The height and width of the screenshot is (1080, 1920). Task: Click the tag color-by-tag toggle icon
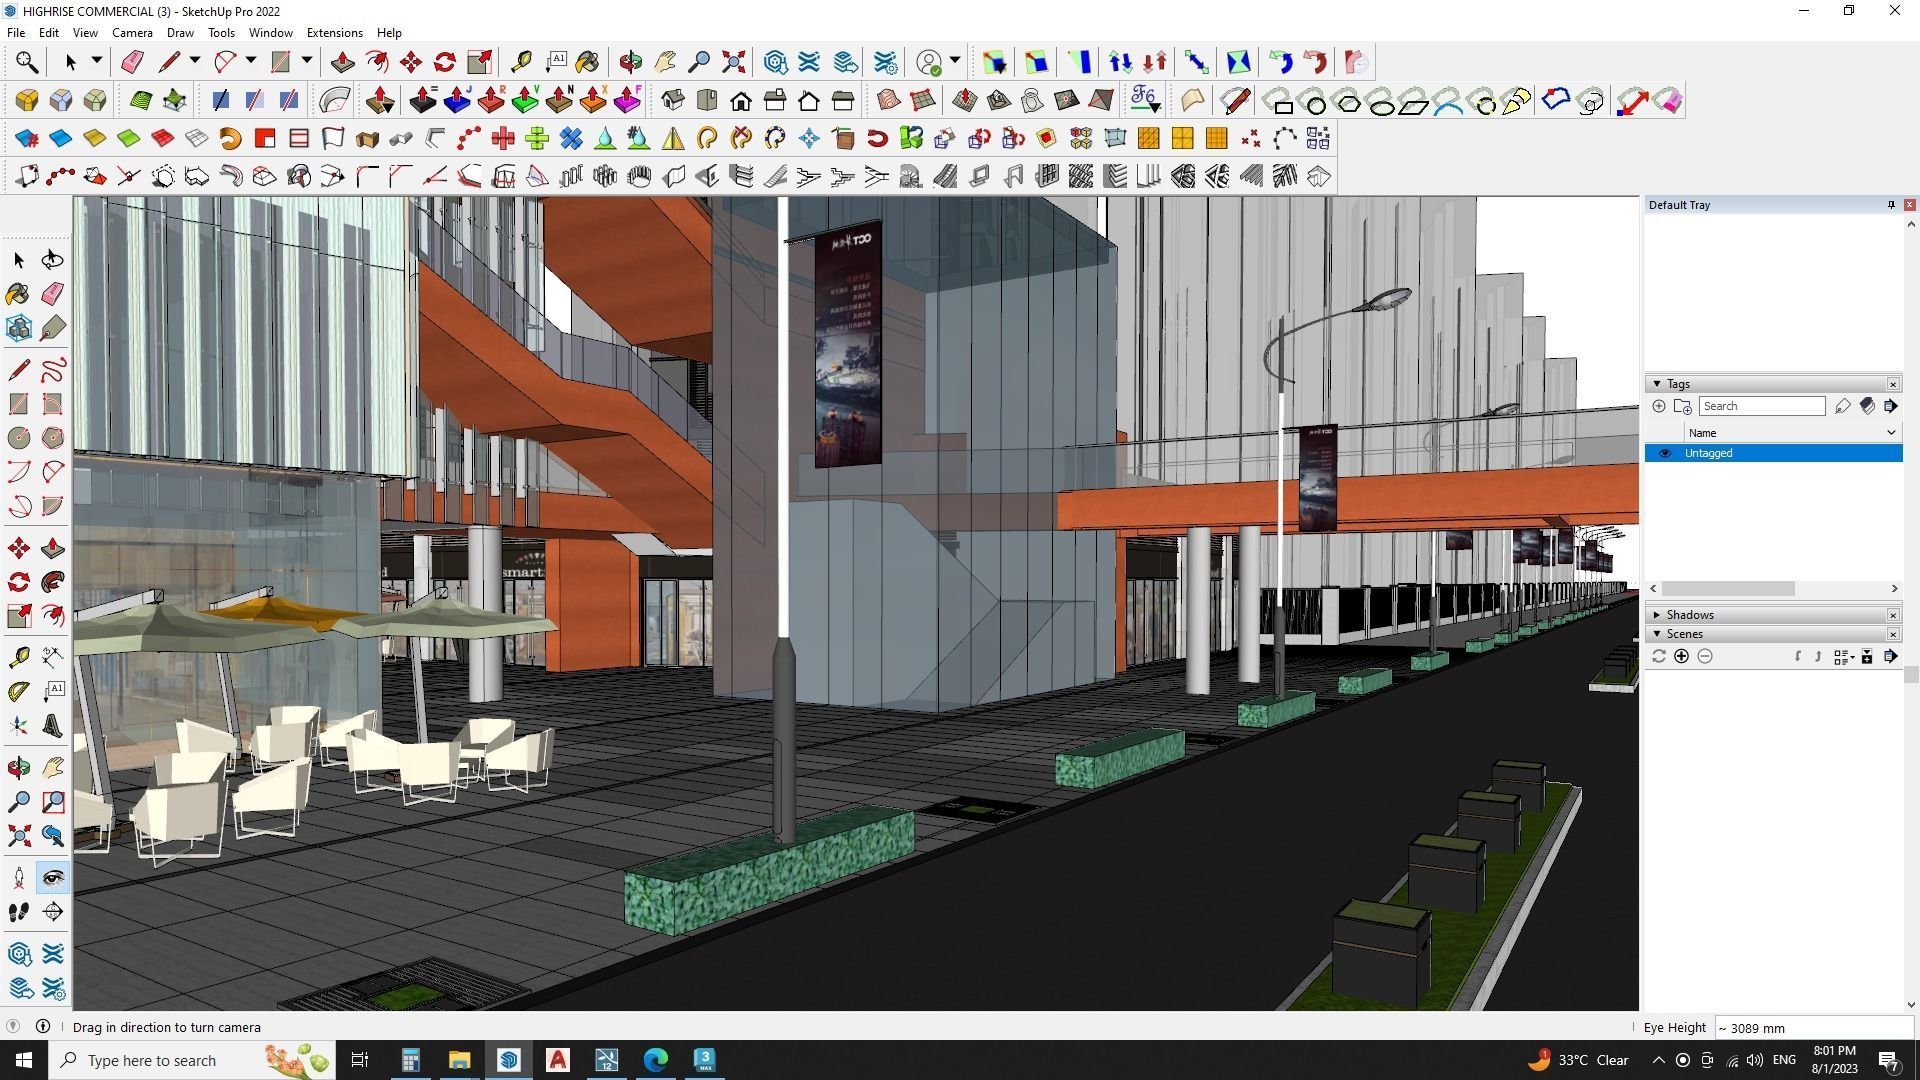click(x=1866, y=406)
